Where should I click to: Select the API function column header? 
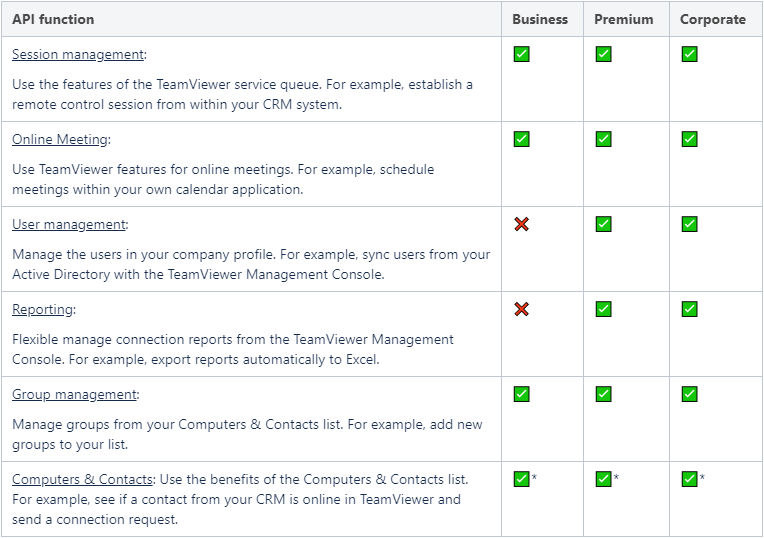click(53, 19)
